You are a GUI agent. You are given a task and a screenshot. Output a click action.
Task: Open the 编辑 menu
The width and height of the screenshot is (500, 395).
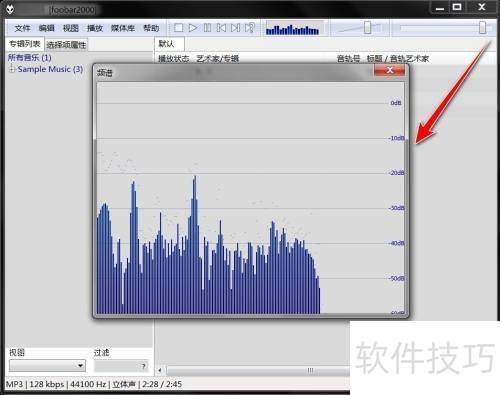tap(46, 28)
